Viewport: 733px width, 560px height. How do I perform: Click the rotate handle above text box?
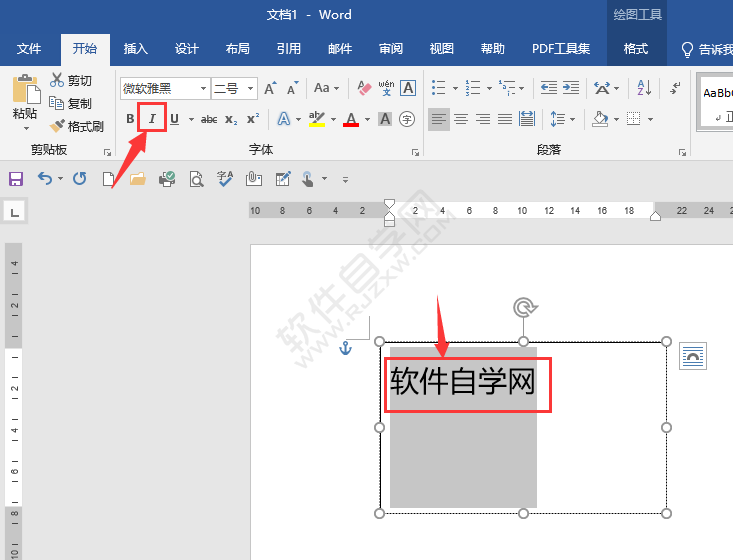525,308
